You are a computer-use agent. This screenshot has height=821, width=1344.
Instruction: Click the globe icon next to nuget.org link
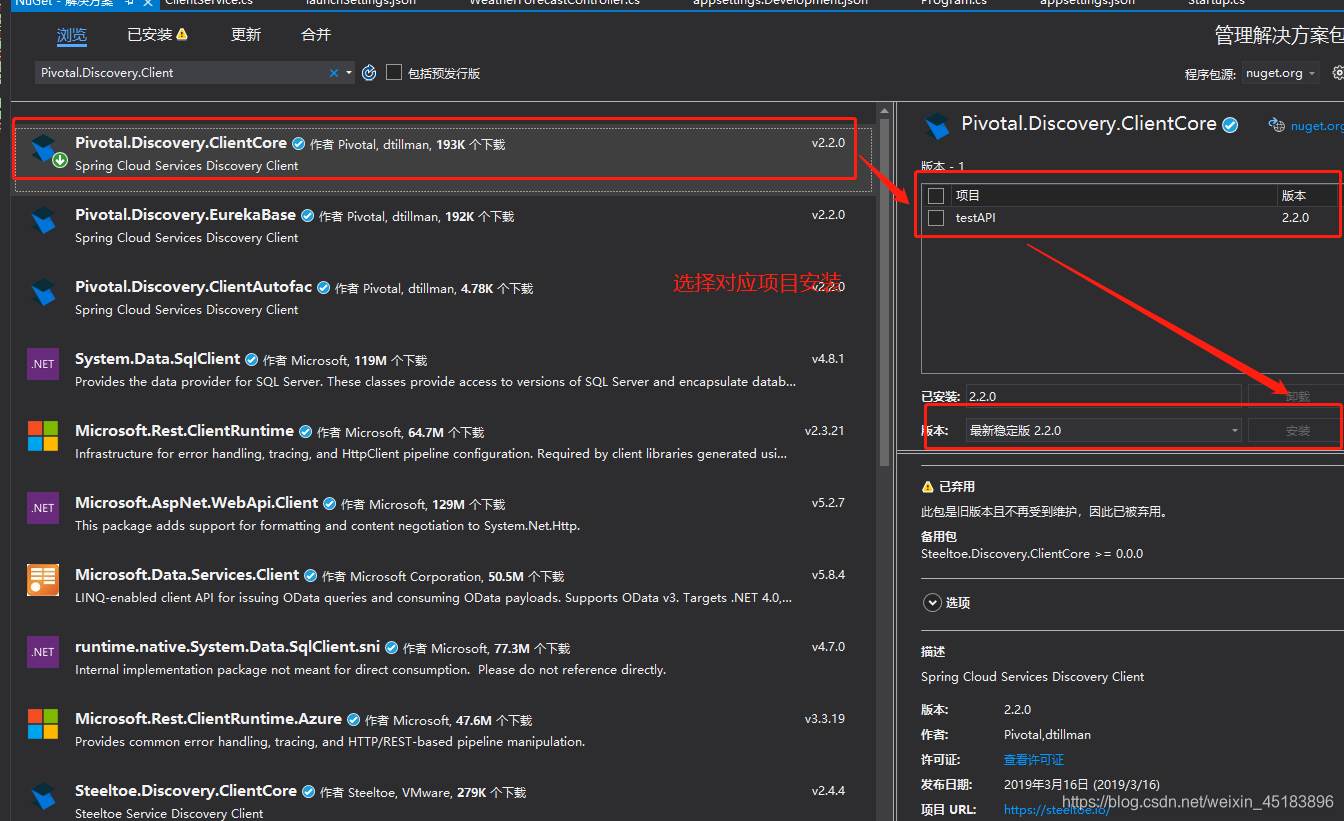1276,126
